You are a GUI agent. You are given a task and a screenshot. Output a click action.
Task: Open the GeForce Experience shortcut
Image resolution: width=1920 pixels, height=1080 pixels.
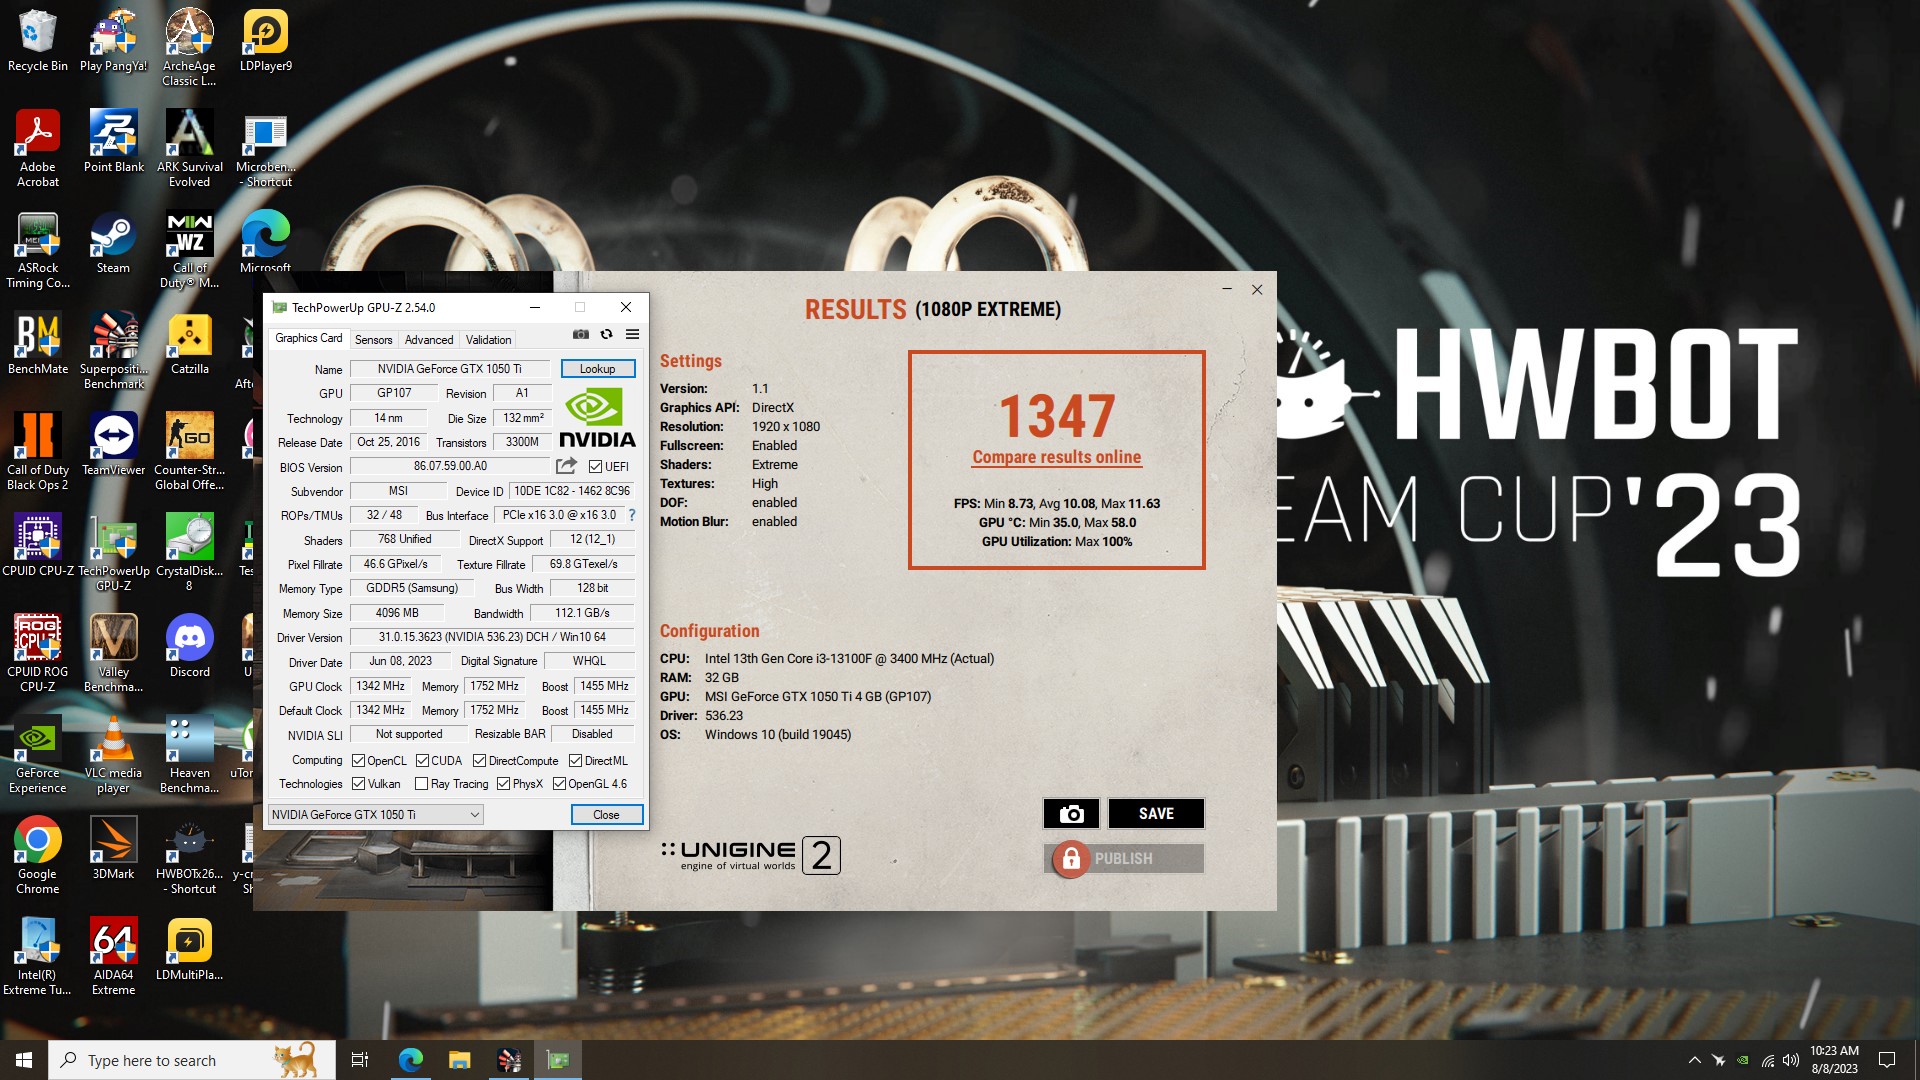pyautogui.click(x=38, y=754)
